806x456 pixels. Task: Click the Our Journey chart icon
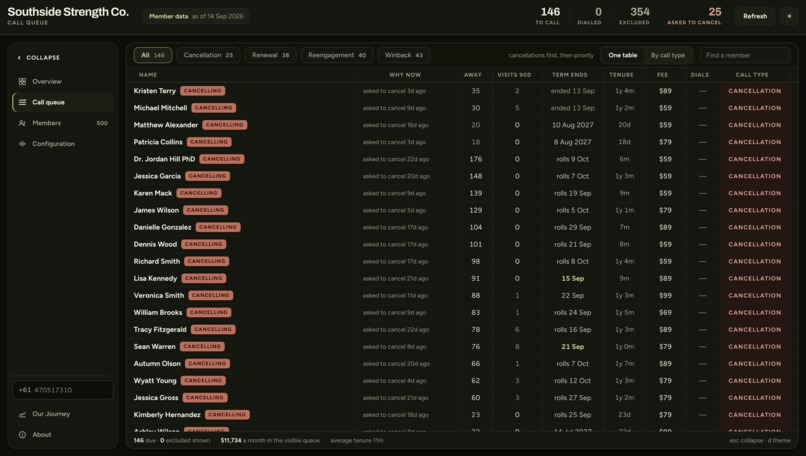pos(22,414)
